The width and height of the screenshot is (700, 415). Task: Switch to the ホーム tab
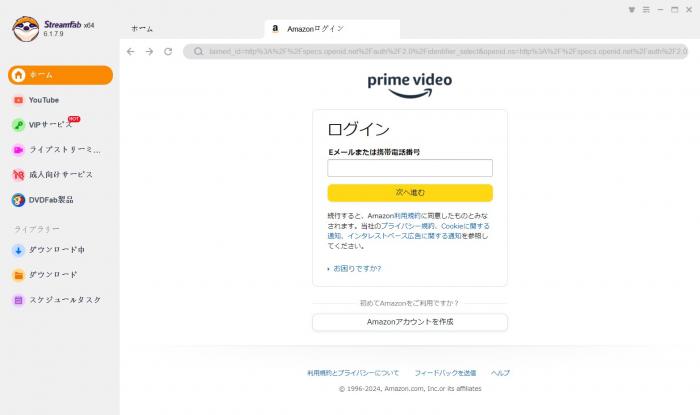tap(142, 29)
